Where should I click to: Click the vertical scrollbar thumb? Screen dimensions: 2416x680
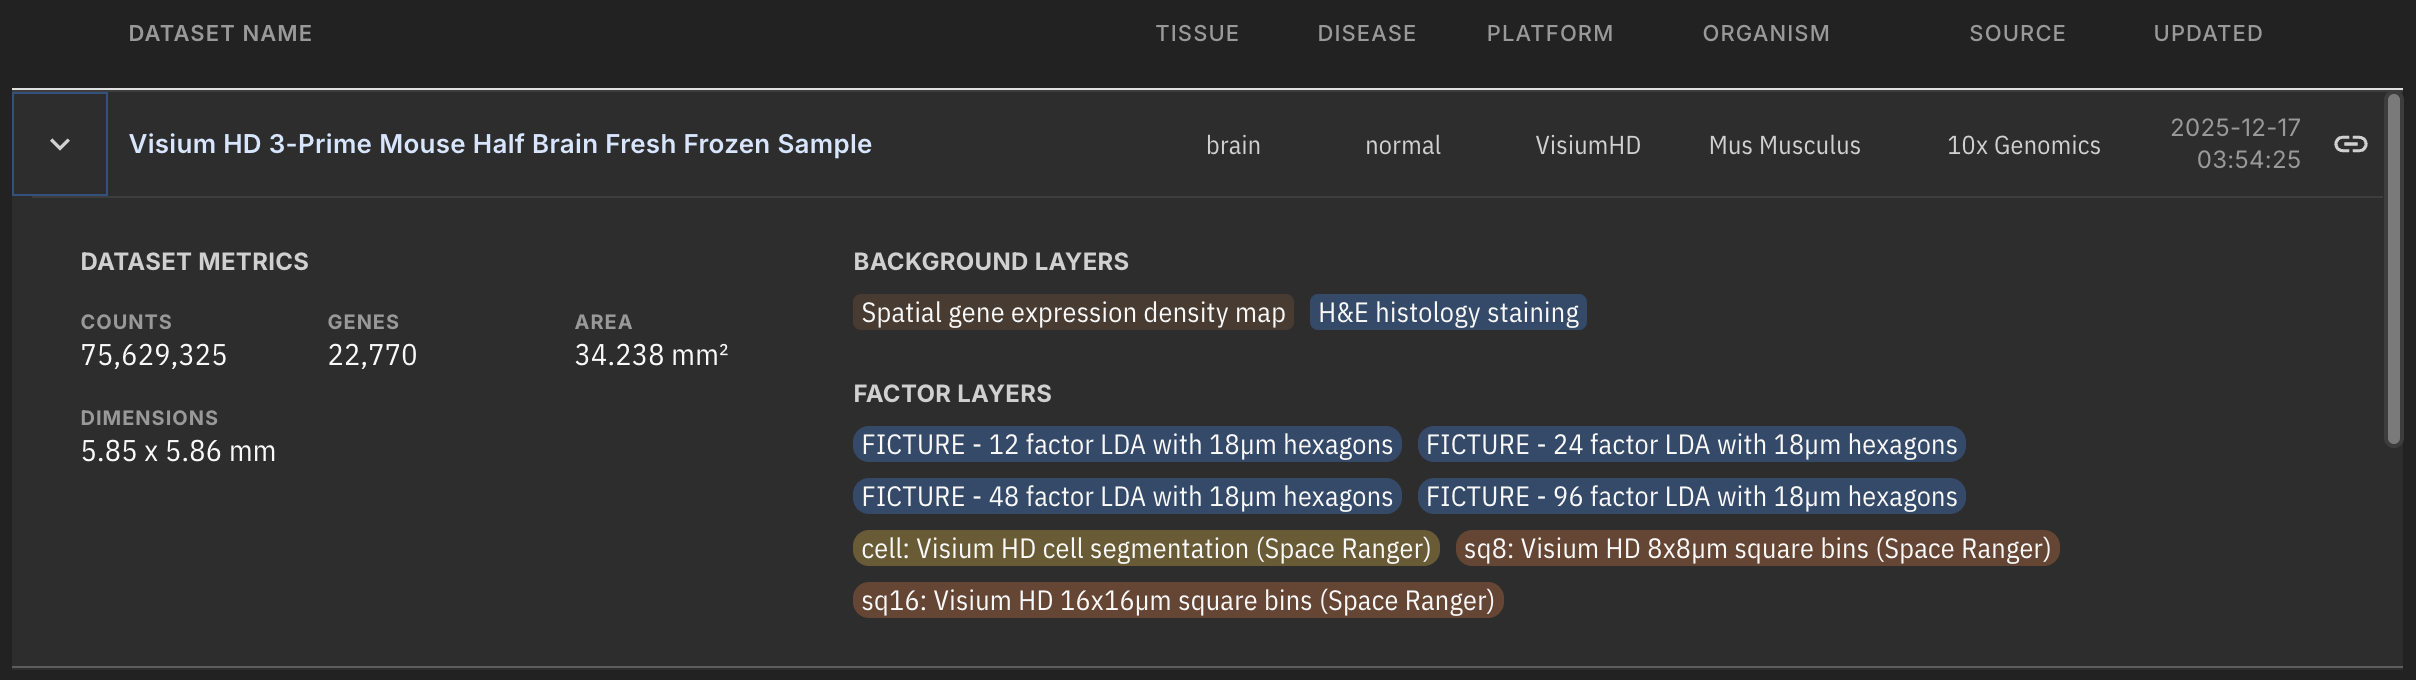(x=2393, y=268)
